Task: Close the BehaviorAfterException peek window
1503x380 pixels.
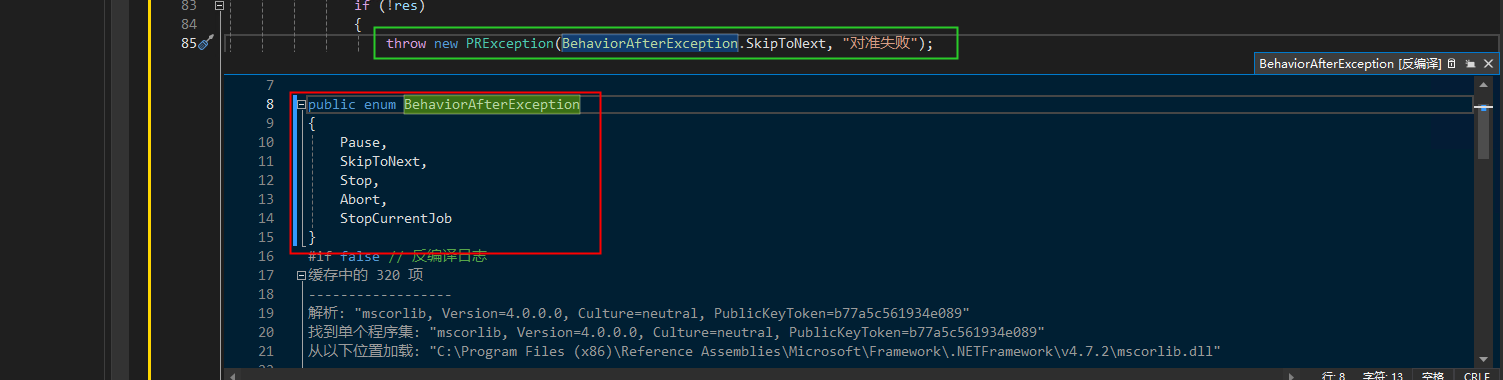Action: (x=1488, y=63)
